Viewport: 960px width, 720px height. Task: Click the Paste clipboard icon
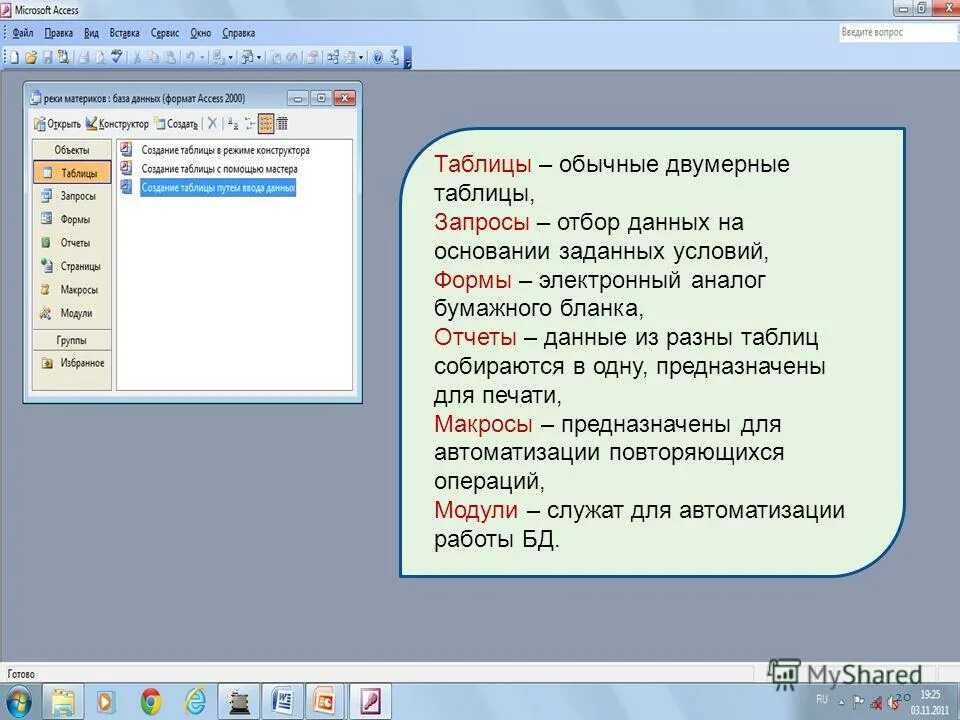[170, 57]
